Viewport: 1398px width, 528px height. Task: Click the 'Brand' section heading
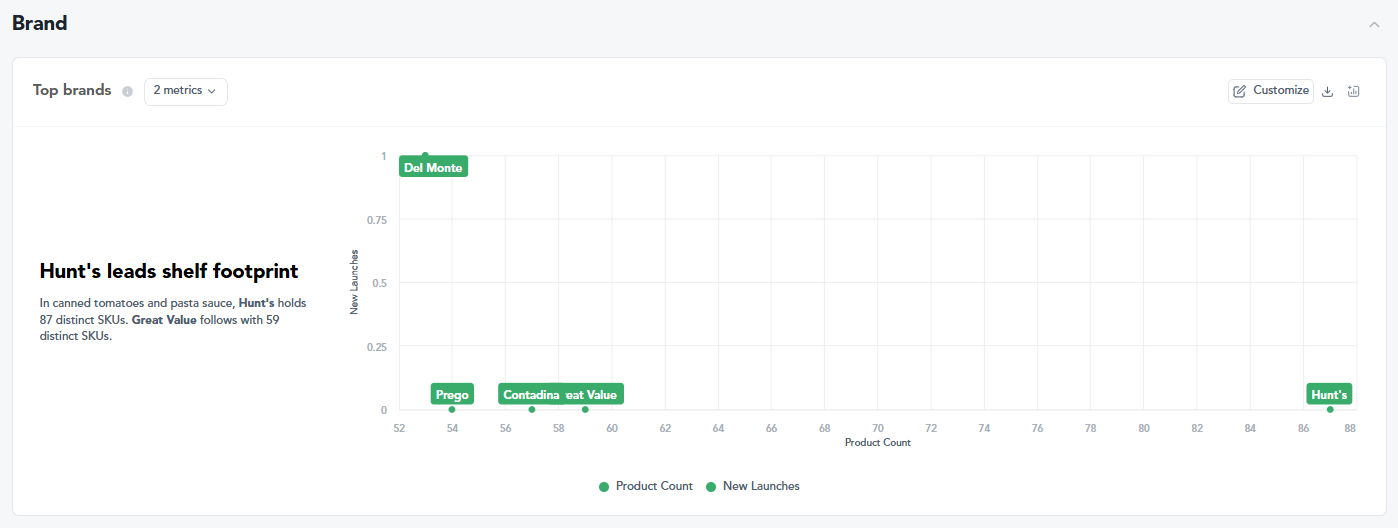click(40, 23)
